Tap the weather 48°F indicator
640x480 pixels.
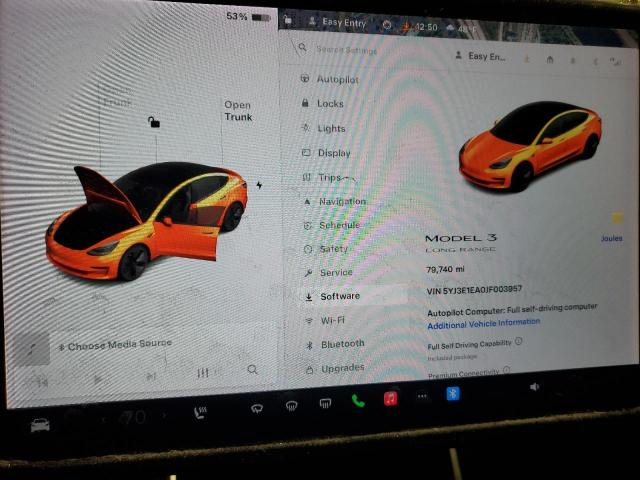click(462, 29)
